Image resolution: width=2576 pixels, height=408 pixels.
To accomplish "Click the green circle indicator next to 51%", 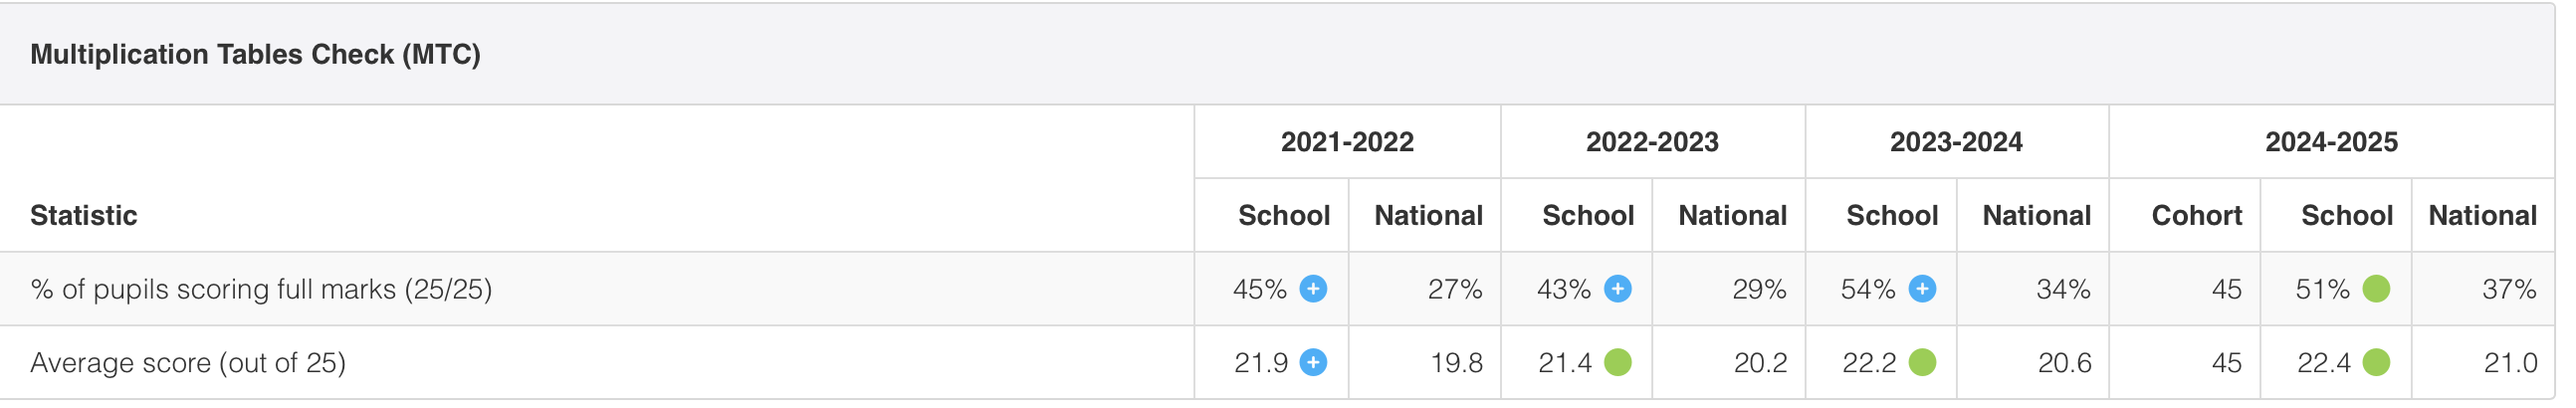I will pyautogui.click(x=2376, y=289).
